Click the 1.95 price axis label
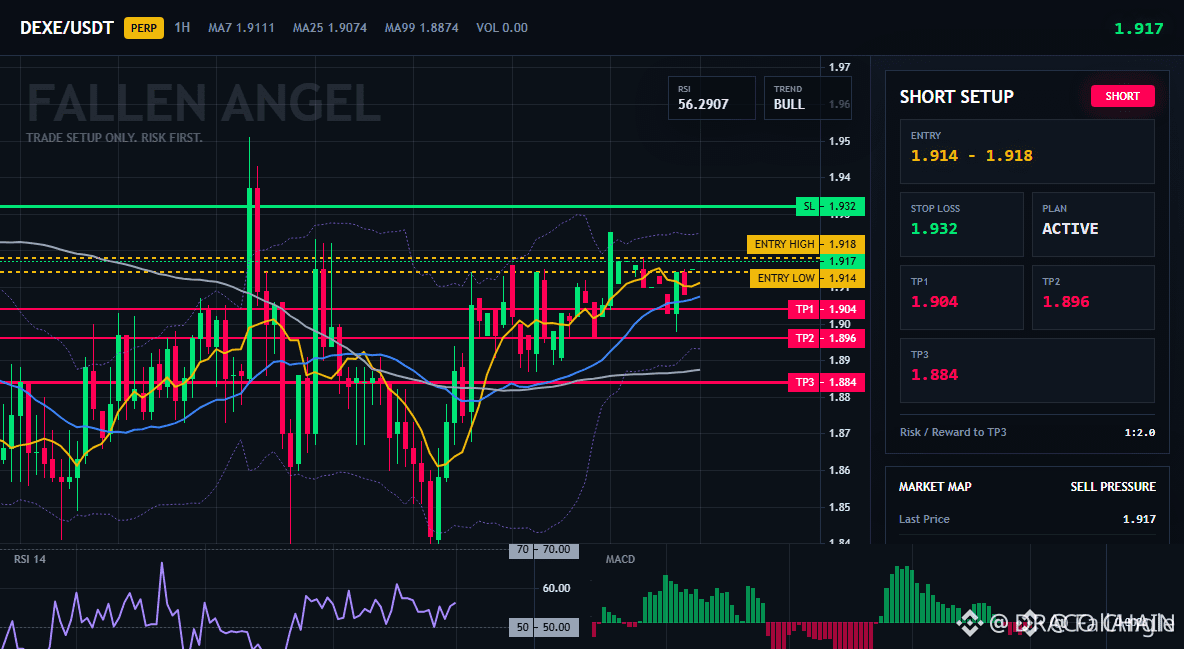This screenshot has height=649, width=1184. coord(840,141)
